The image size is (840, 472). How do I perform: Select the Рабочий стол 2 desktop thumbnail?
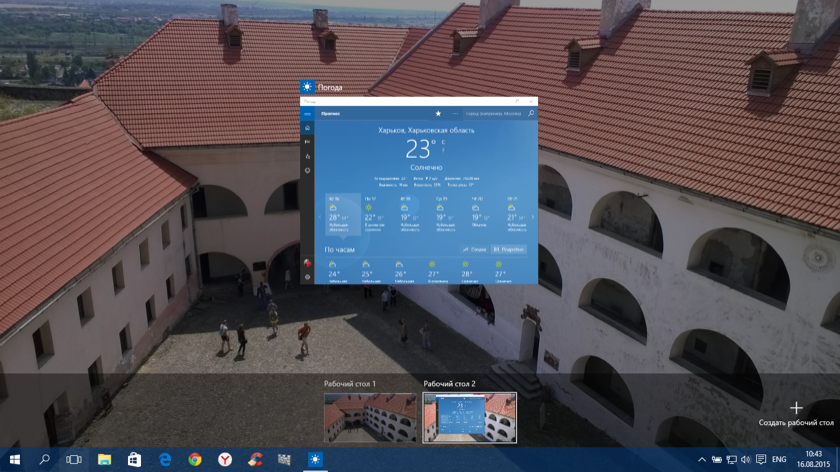tap(470, 417)
